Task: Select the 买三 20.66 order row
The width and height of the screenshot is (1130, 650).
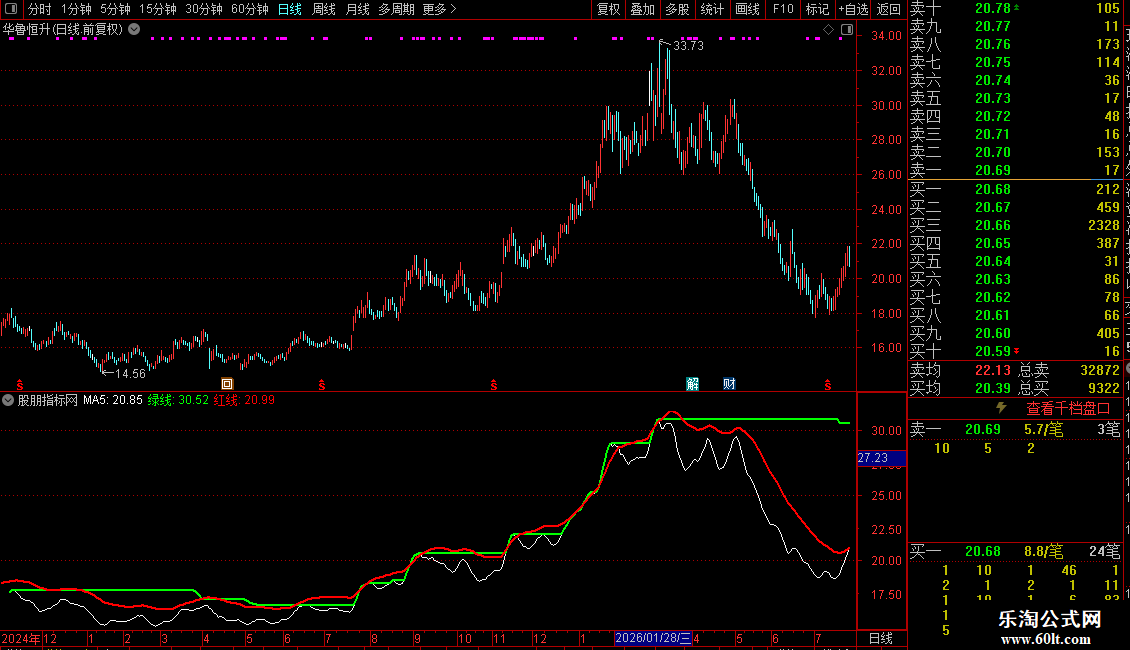Action: coord(1015,225)
